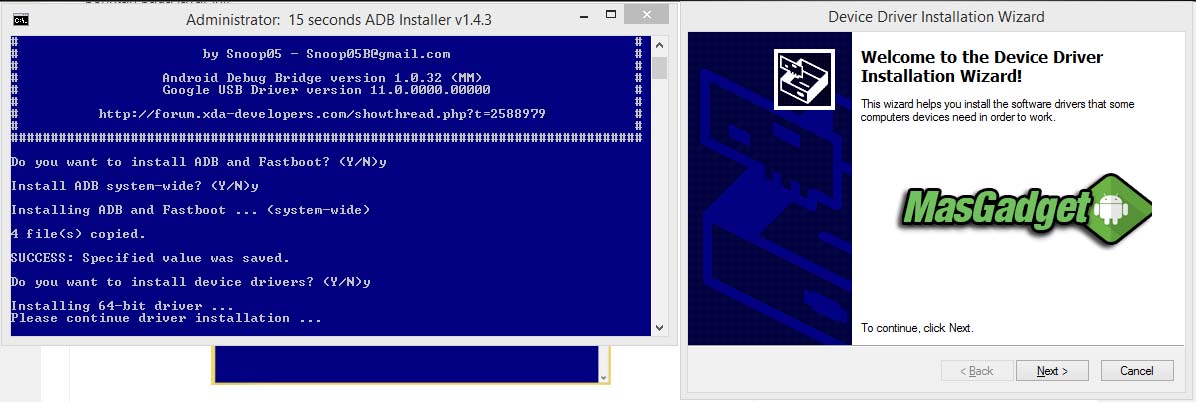The width and height of the screenshot is (1196, 402).
Task: Close the ADB Installer console window
Action: [x=648, y=14]
